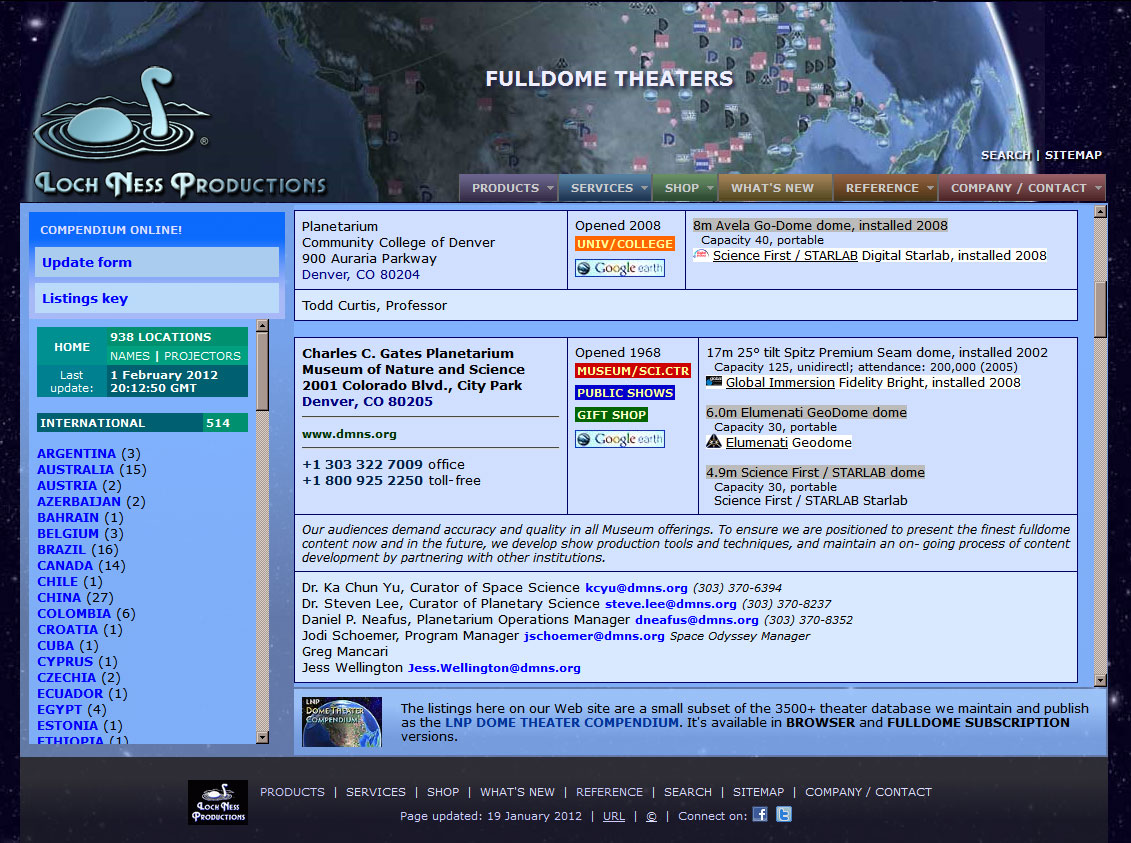Open the Ecuador country listing
Viewport: 1131px width, 843px height.
[70, 693]
